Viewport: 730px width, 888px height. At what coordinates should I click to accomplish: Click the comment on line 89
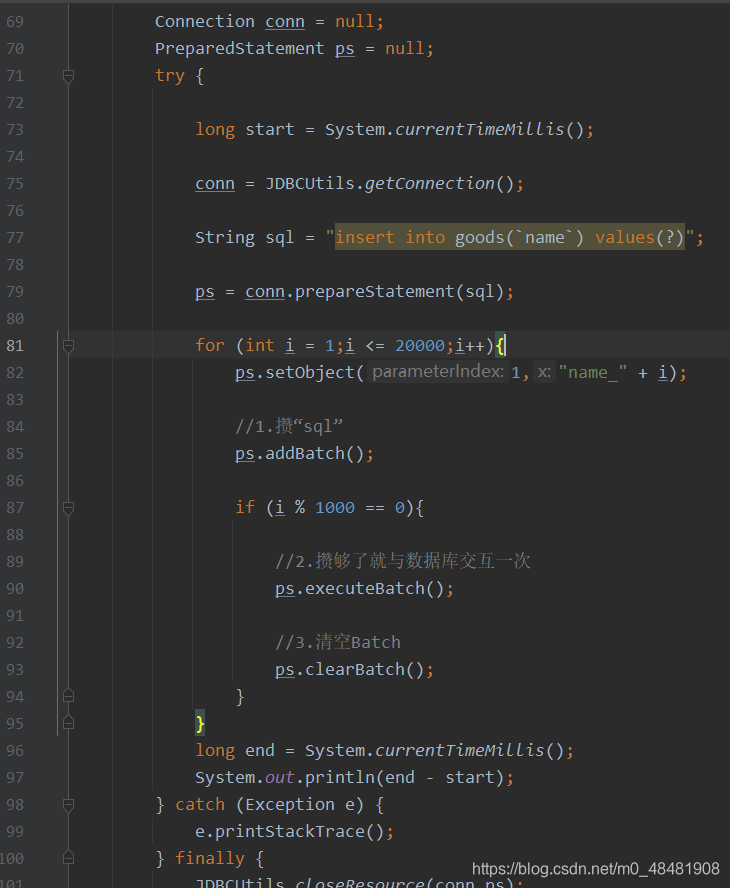[x=403, y=561]
